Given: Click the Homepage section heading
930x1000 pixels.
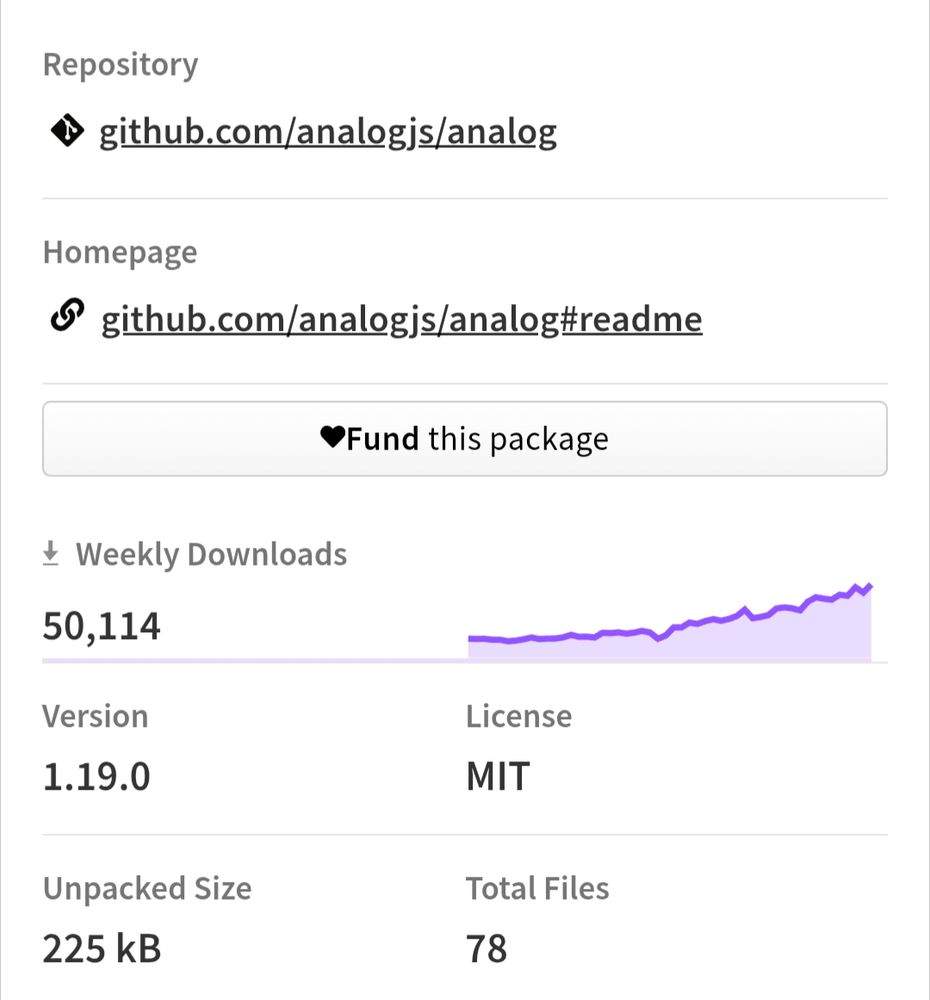Looking at the screenshot, I should 120,253.
